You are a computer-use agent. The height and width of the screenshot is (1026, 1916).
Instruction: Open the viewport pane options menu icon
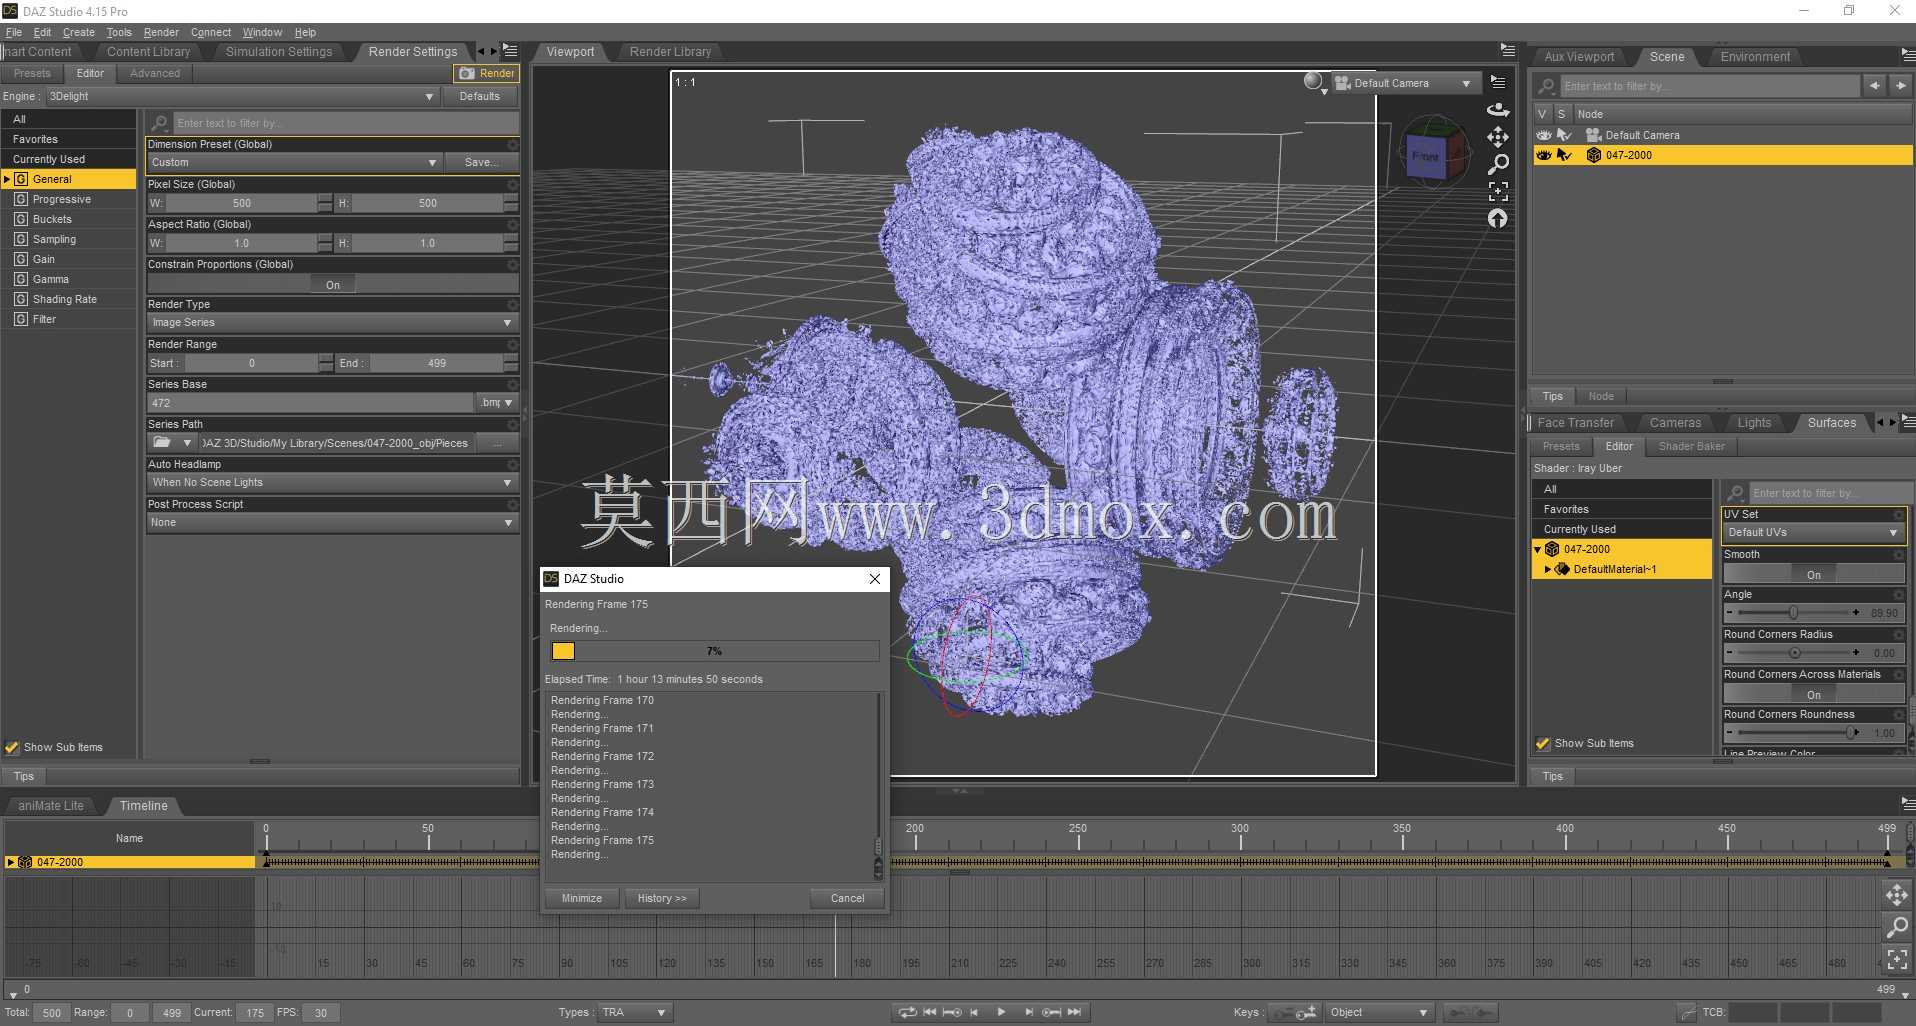point(1507,50)
